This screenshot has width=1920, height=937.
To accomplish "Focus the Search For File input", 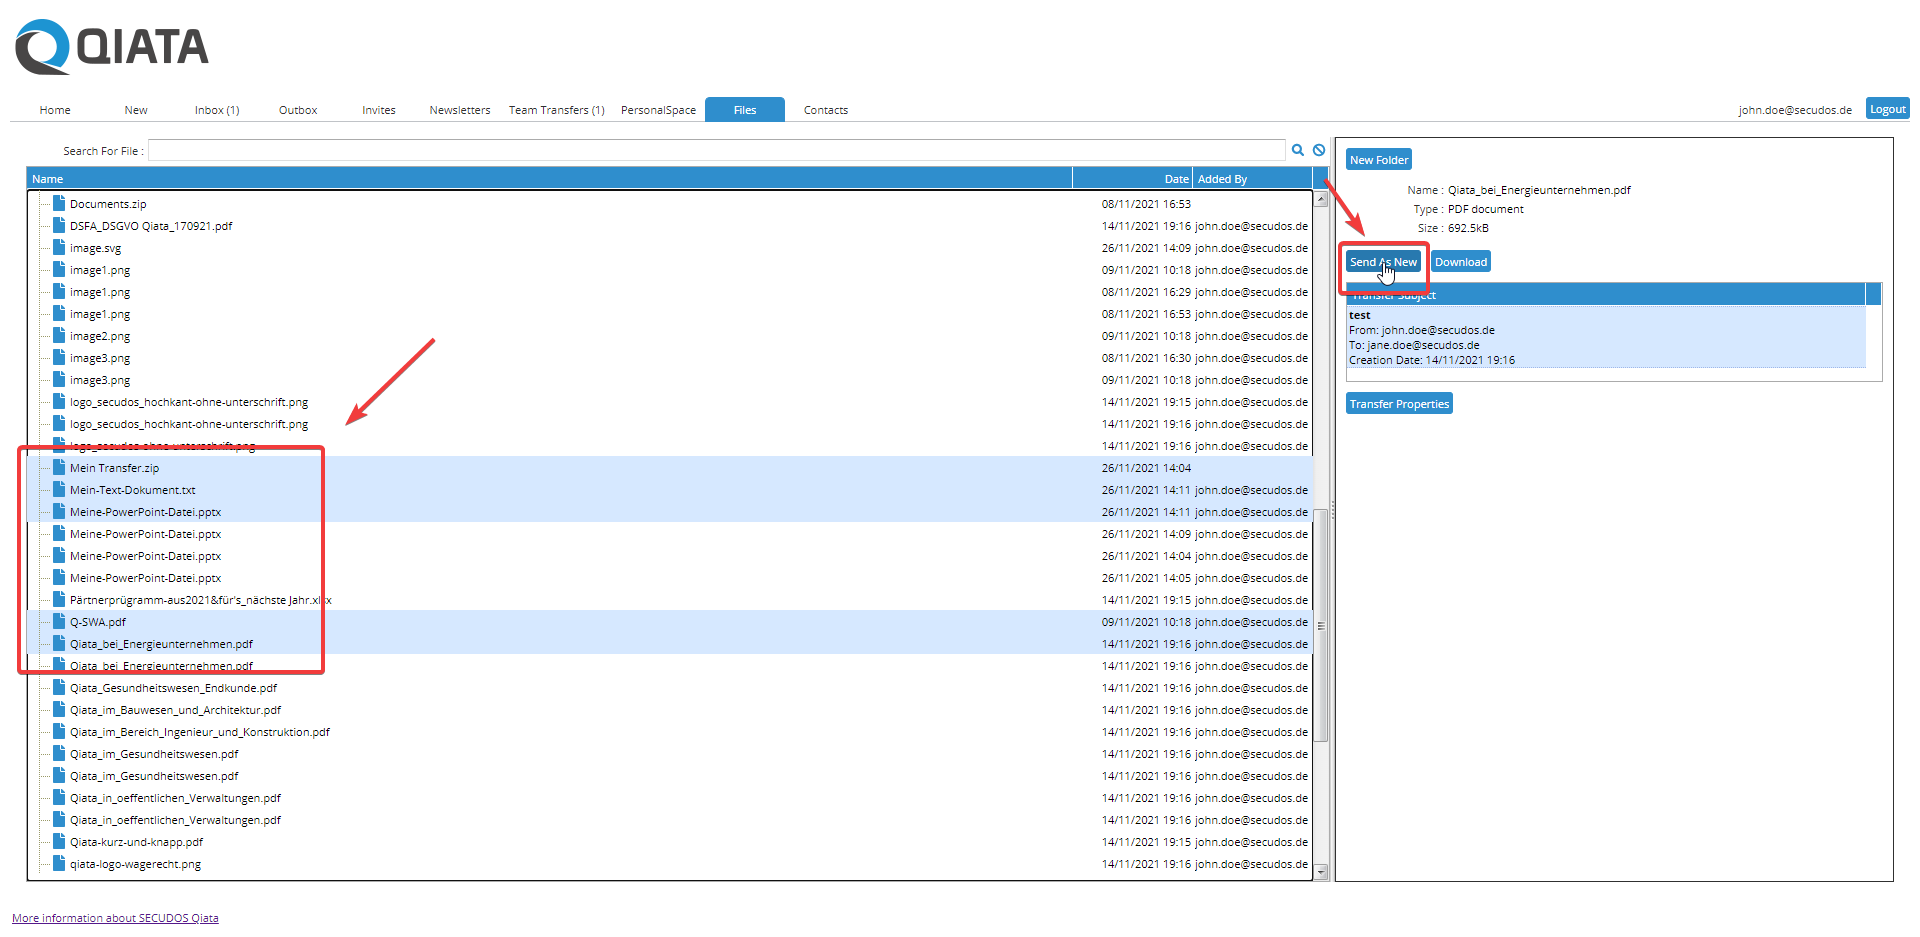I will pos(716,151).
